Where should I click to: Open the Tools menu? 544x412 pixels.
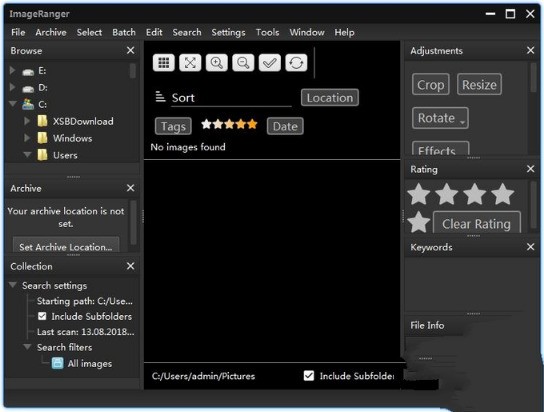click(x=267, y=32)
